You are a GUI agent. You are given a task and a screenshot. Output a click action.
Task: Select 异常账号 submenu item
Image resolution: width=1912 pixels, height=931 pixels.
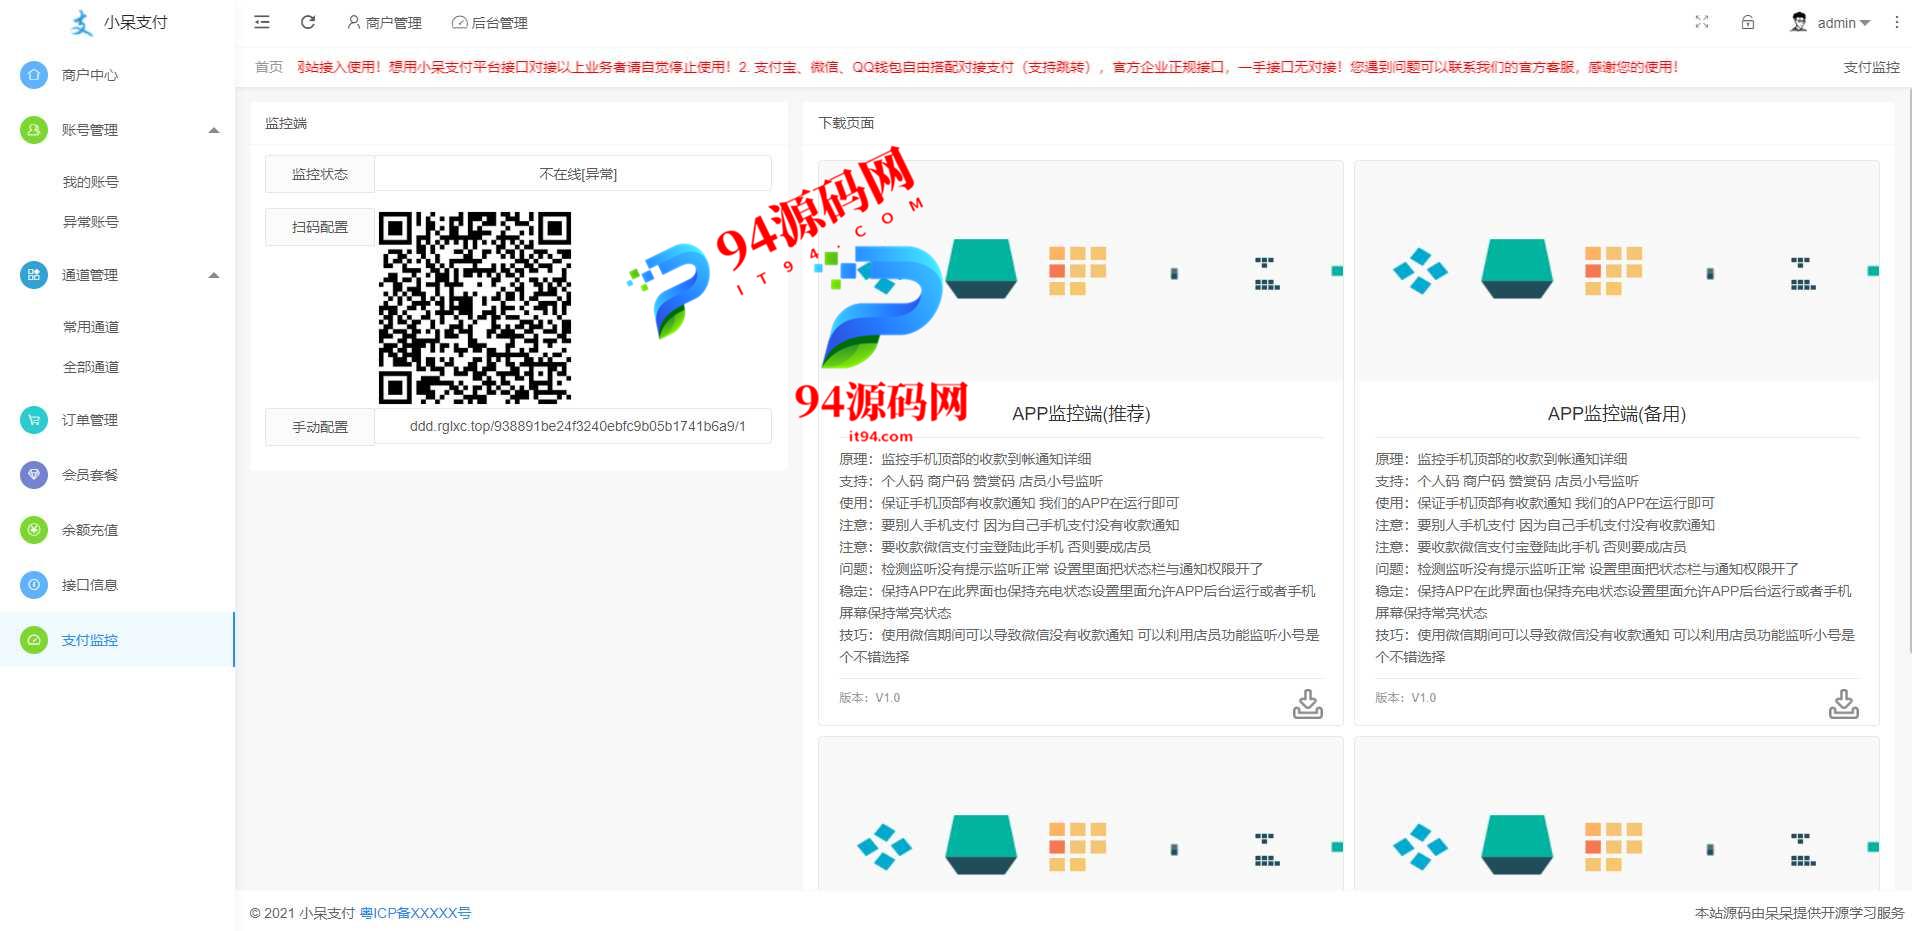tap(91, 222)
